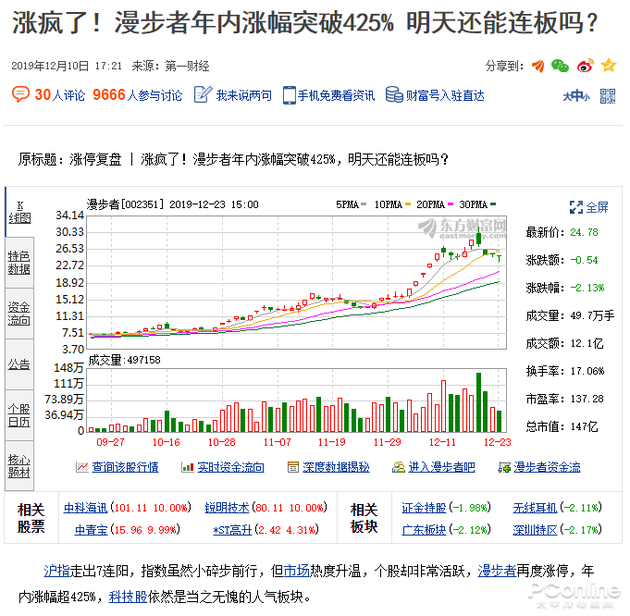Click the 10-28 date axis label
This screenshot has height=616, width=630.
[x=222, y=442]
